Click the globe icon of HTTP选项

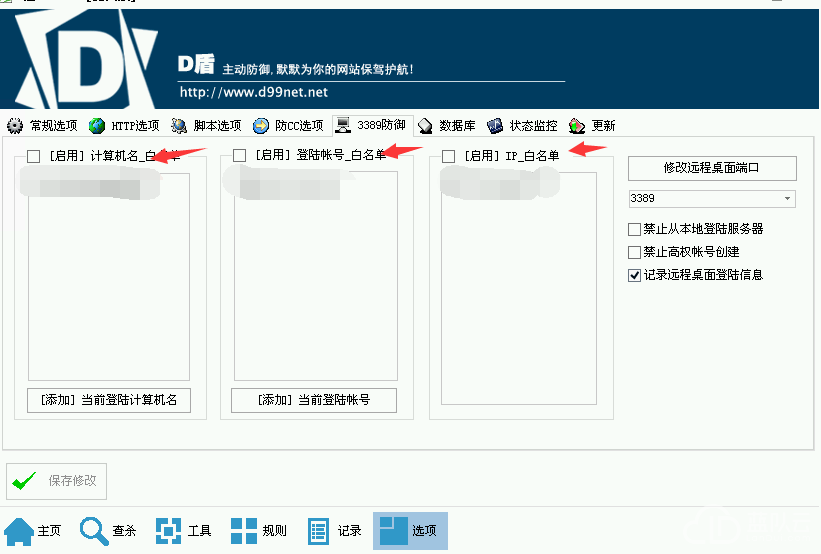(97, 126)
